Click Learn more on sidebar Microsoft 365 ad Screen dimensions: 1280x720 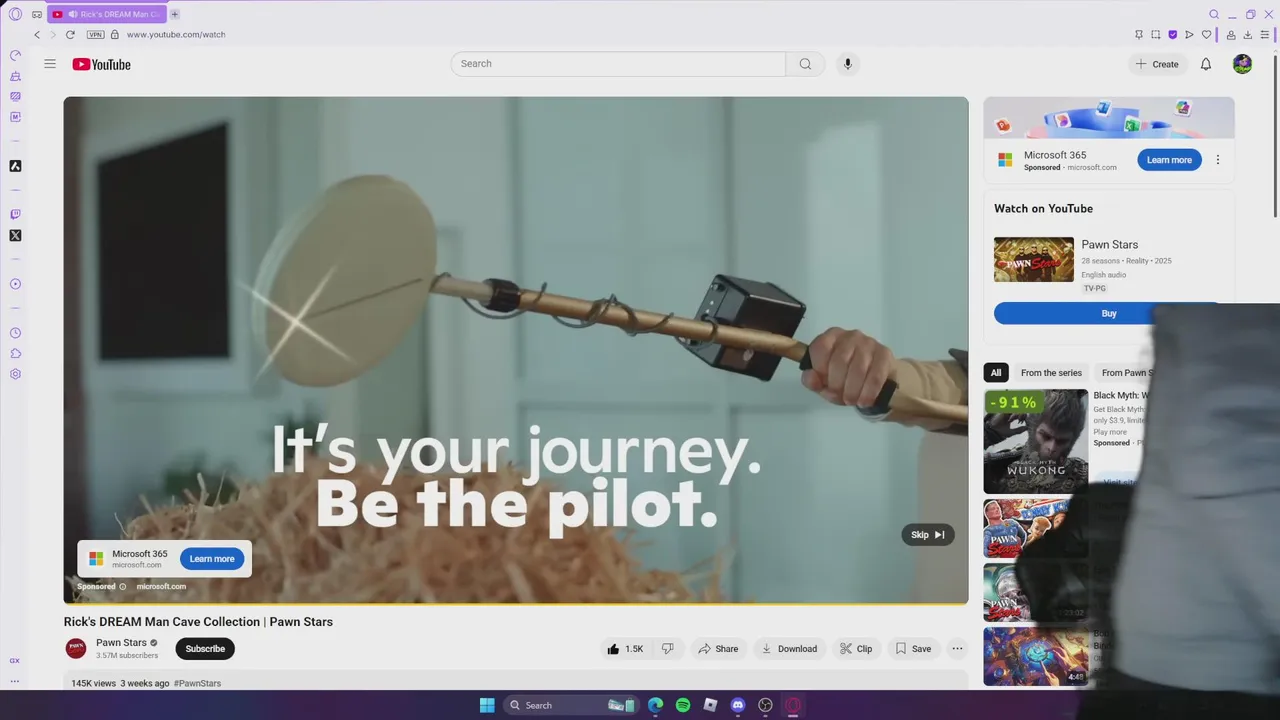tap(1169, 160)
